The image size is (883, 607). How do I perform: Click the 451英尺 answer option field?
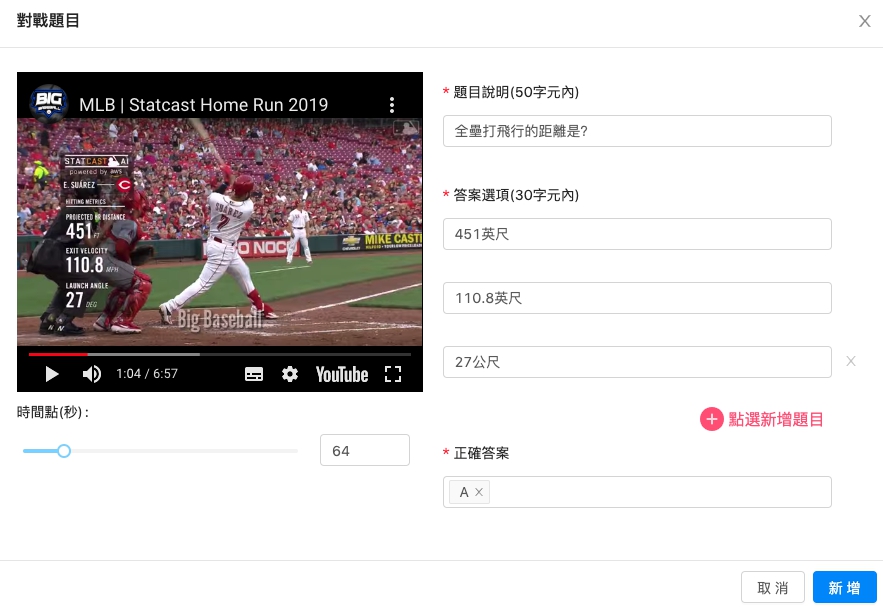click(x=637, y=234)
